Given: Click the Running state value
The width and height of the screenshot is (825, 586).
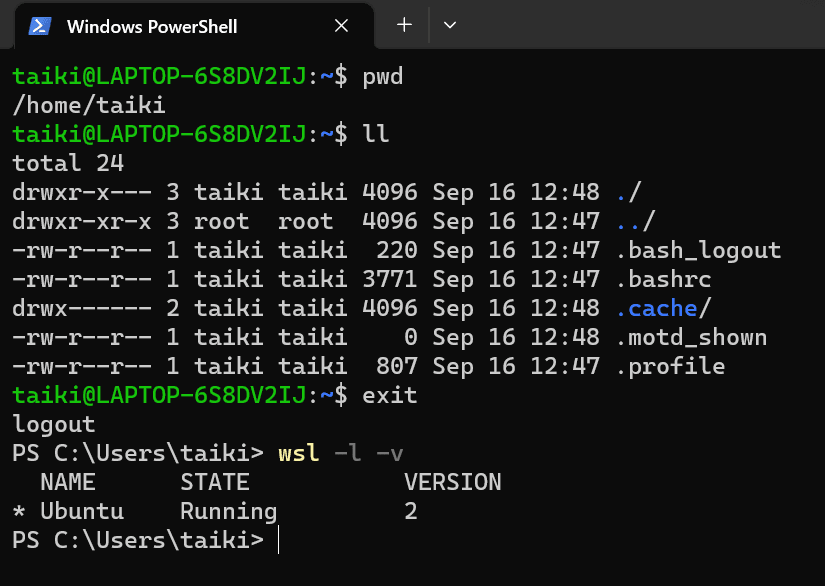Looking at the screenshot, I should pos(229,511).
